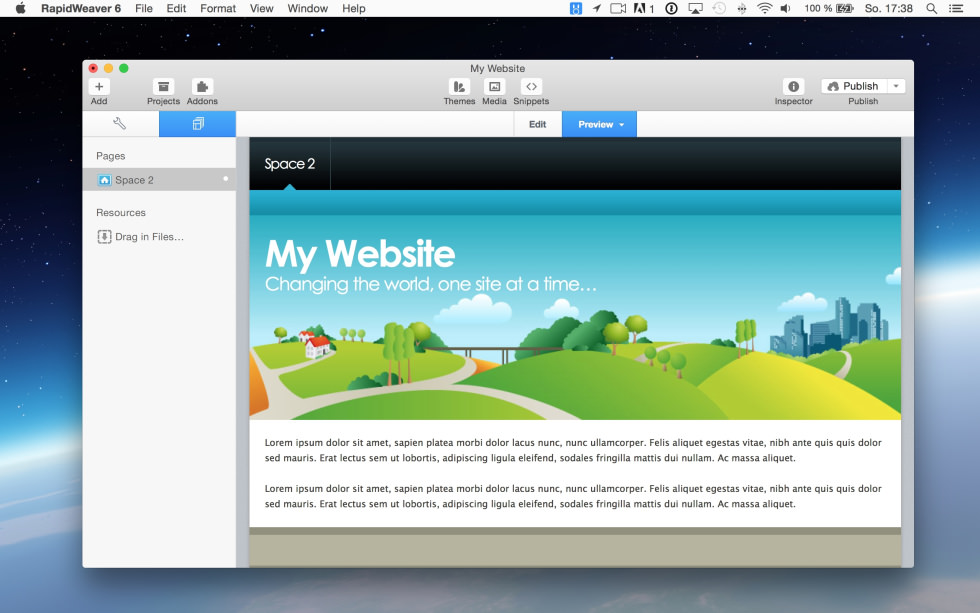Image resolution: width=980 pixels, height=613 pixels.
Task: Open the RapidWeaver 6 menu
Action: click(x=81, y=8)
